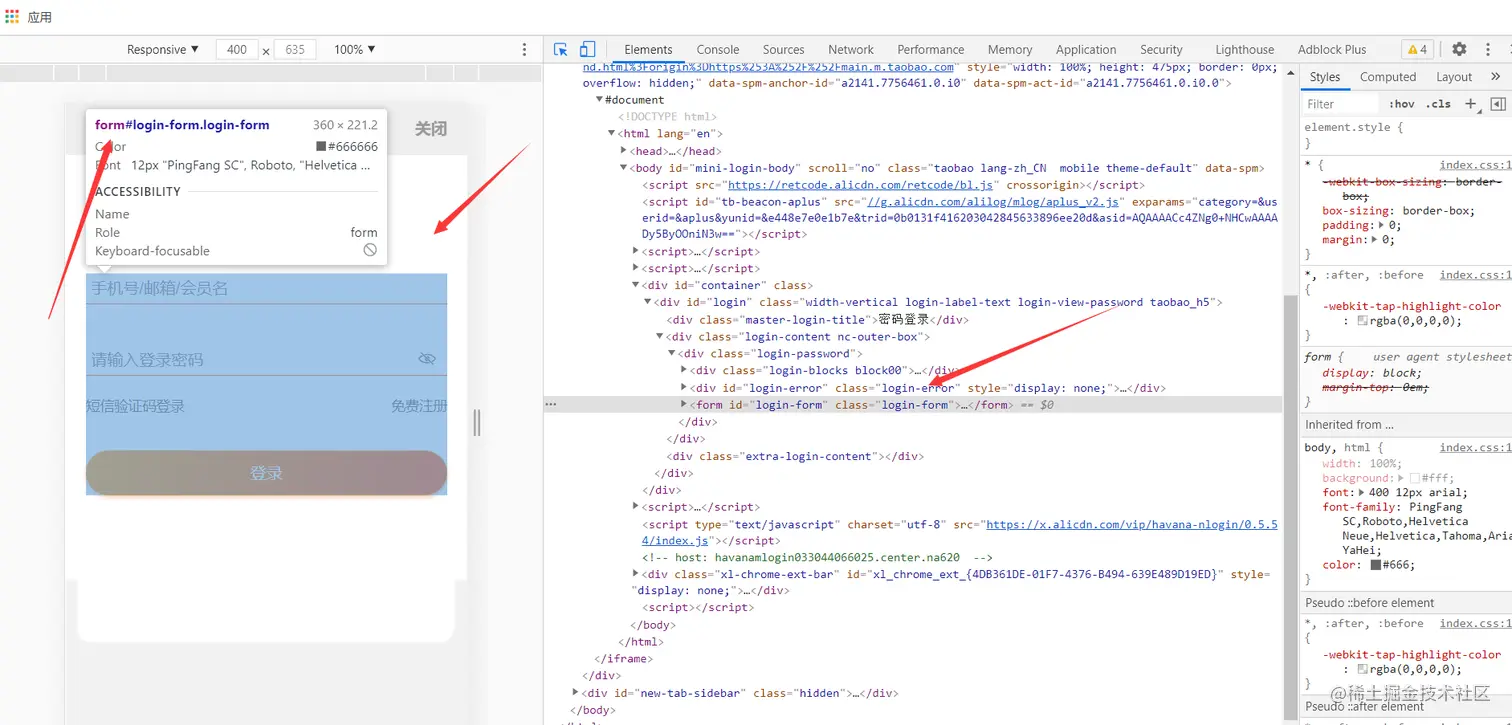Collapse the #document node

(599, 99)
